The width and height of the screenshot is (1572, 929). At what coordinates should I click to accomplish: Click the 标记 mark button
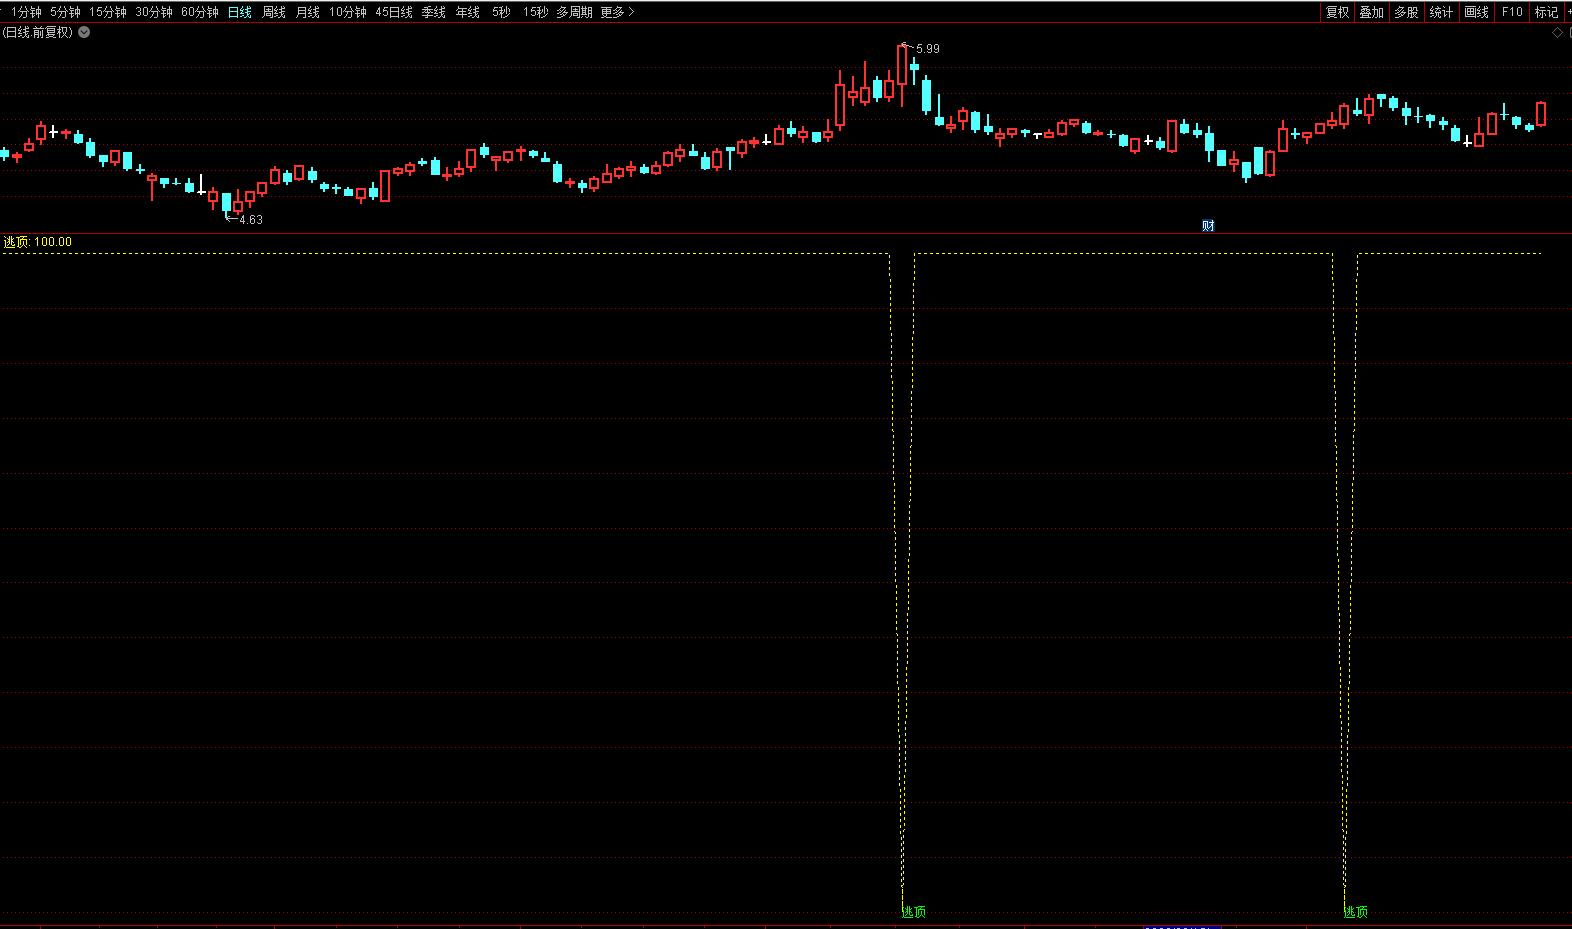coord(1546,12)
